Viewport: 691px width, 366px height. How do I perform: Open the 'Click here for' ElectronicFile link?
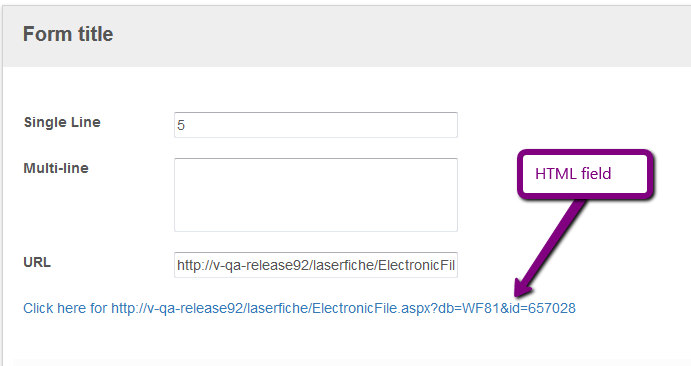coord(299,308)
